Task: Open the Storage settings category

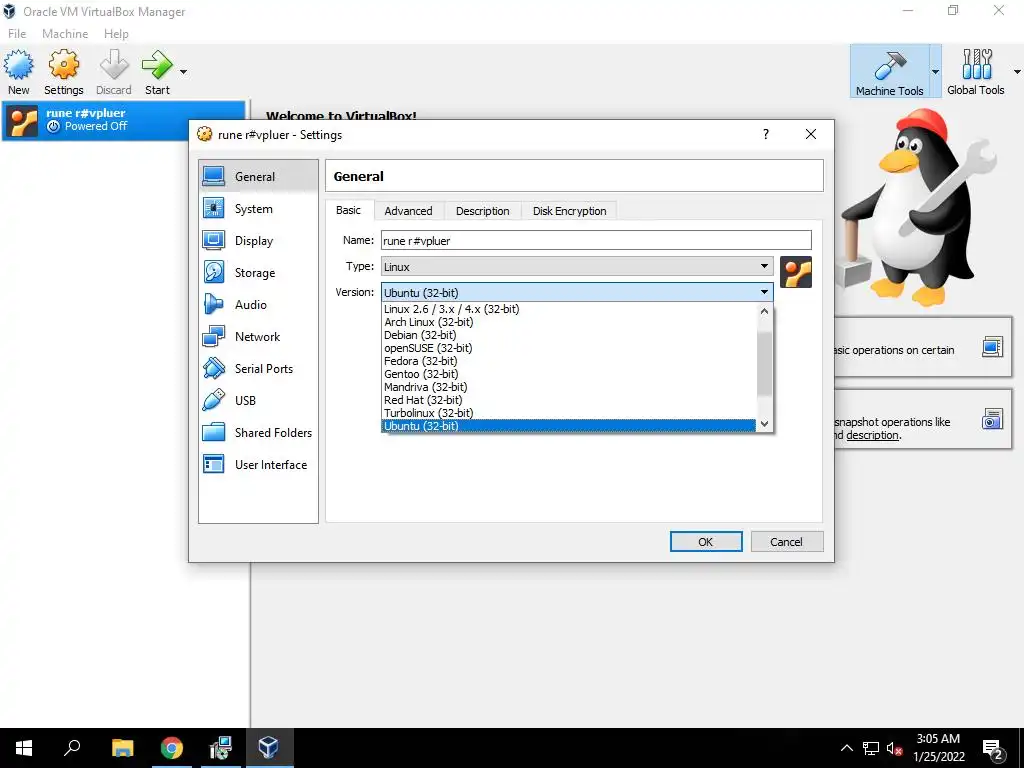Action: [258, 273]
